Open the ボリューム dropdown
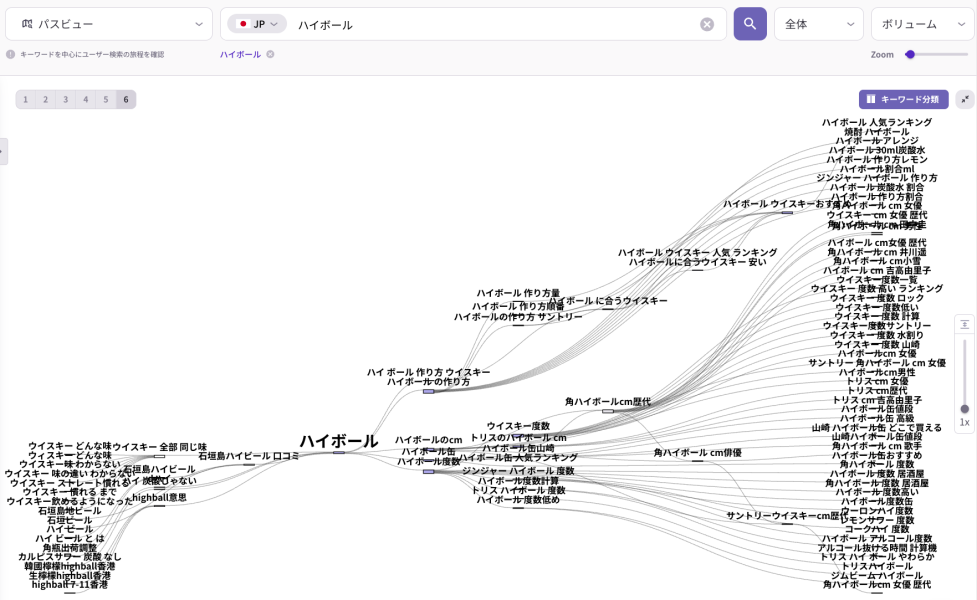The height and width of the screenshot is (600, 977). click(920, 23)
